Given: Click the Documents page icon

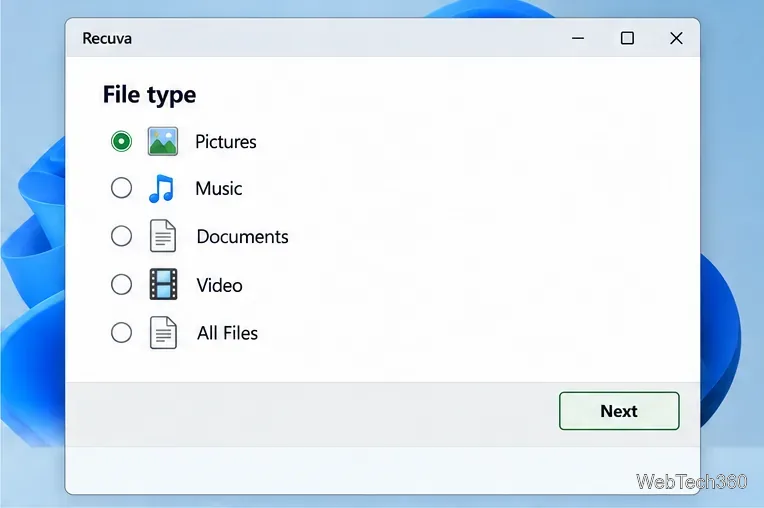Looking at the screenshot, I should (163, 236).
